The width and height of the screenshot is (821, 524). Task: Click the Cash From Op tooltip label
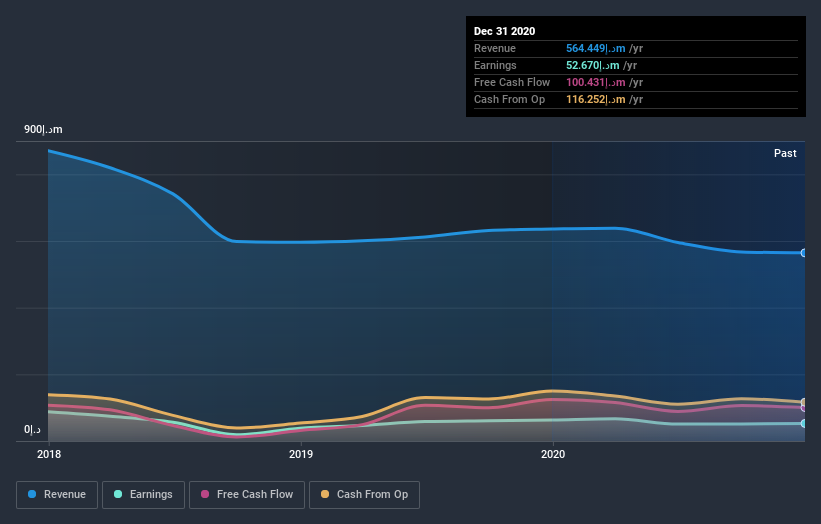[509, 99]
